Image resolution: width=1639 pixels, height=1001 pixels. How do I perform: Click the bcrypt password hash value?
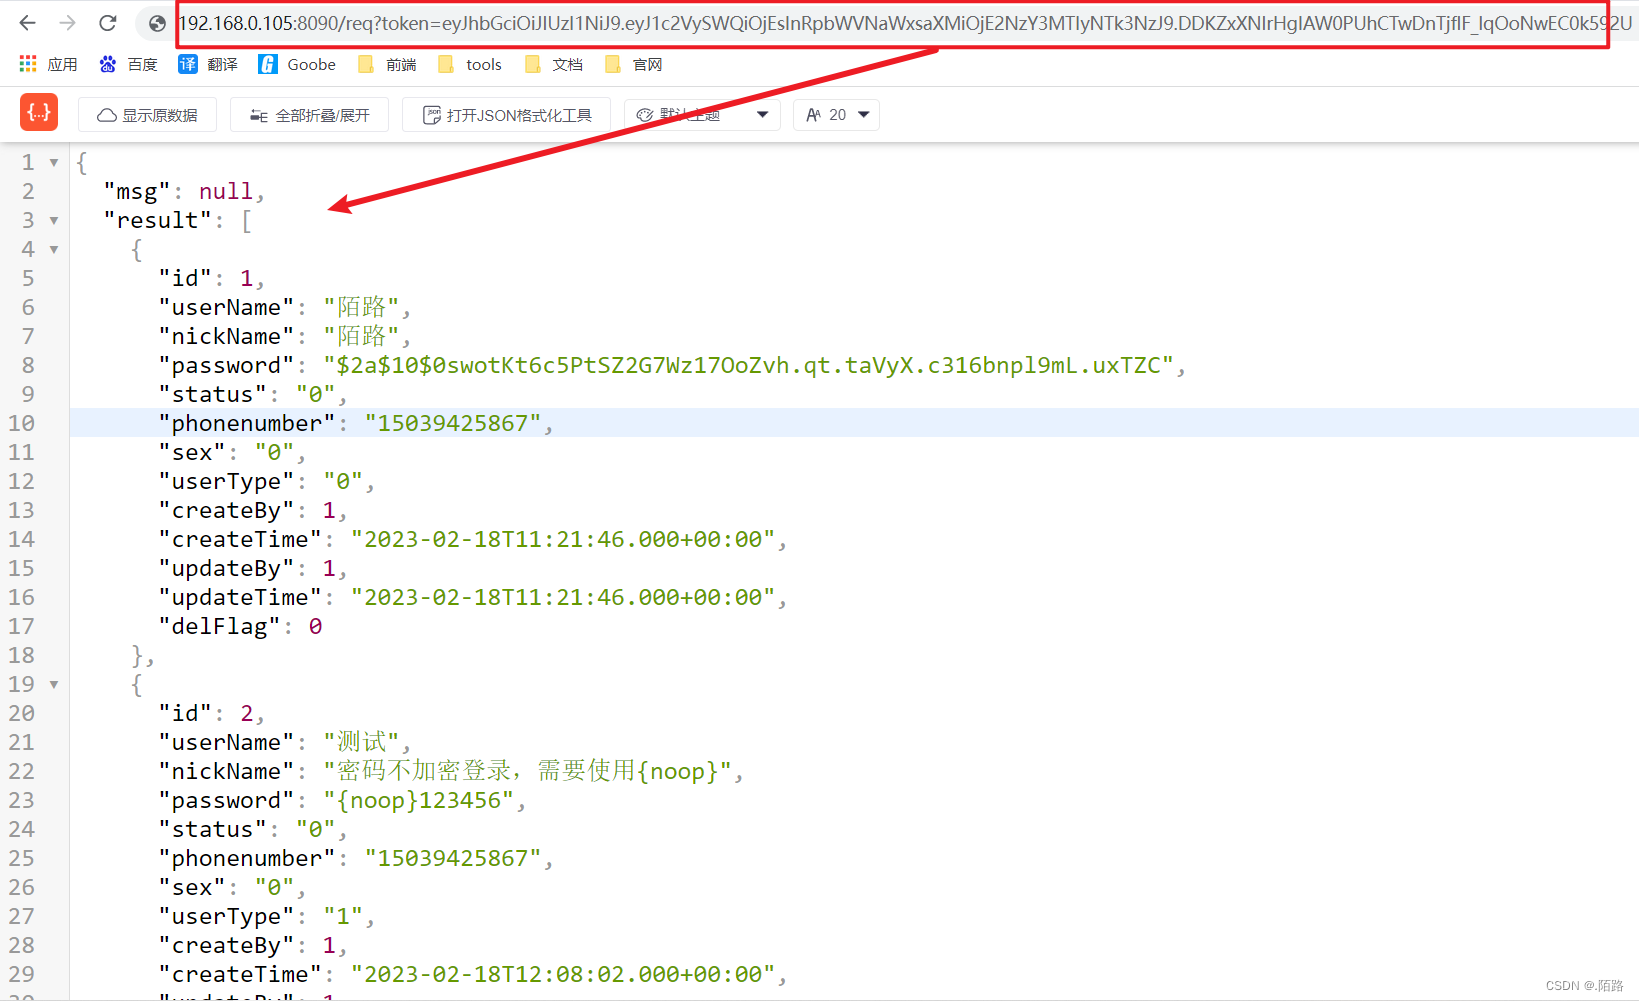point(748,365)
